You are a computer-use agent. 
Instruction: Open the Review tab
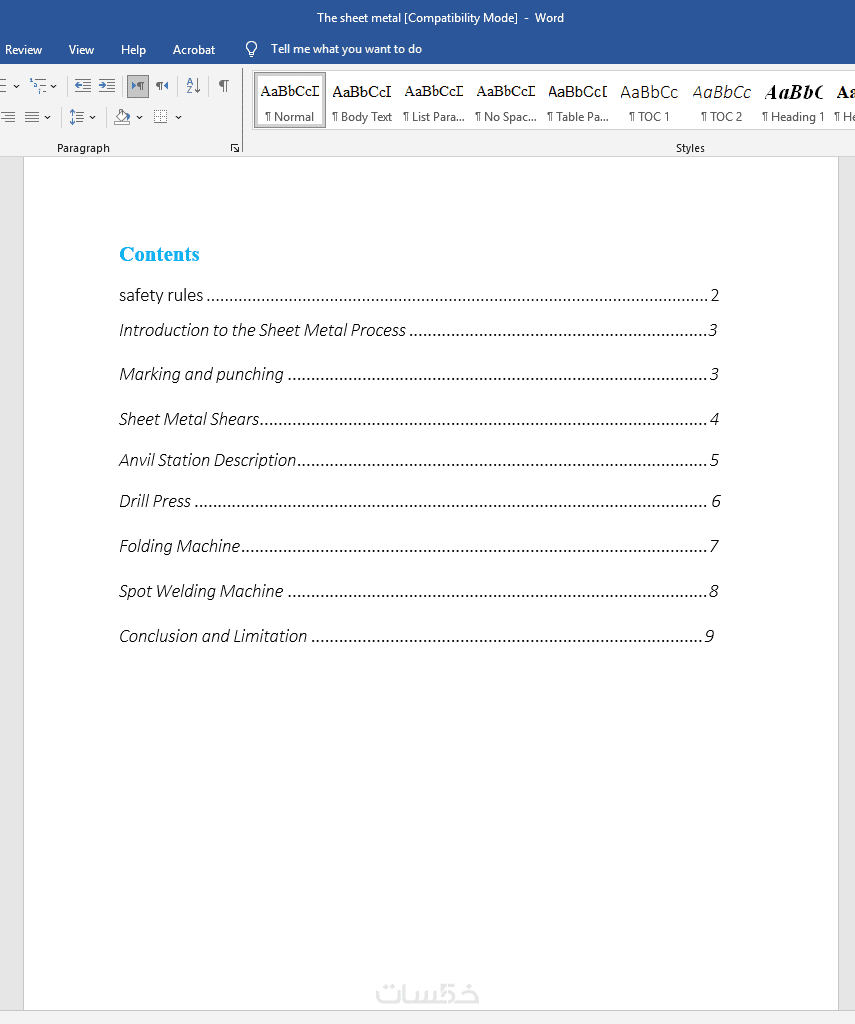24,50
